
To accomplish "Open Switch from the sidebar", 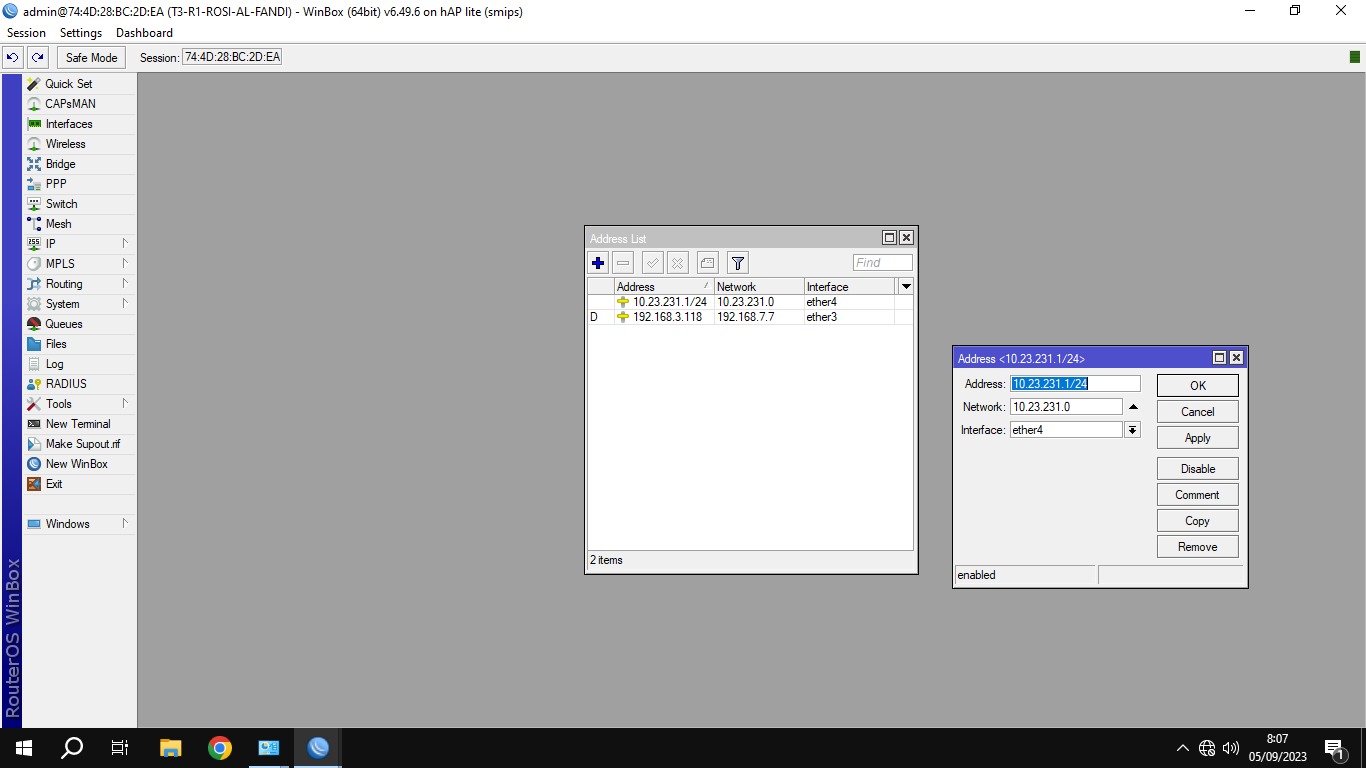I will pyautogui.click(x=79, y=204).
